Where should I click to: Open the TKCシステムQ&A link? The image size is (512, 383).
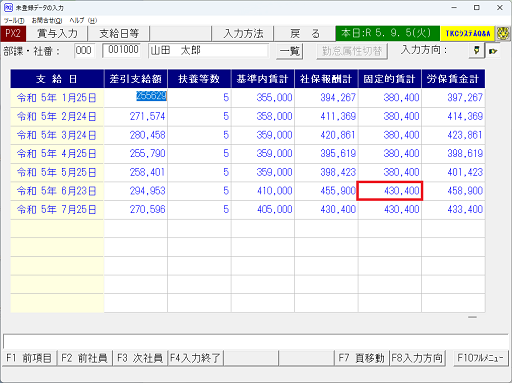pyautogui.click(x=467, y=33)
